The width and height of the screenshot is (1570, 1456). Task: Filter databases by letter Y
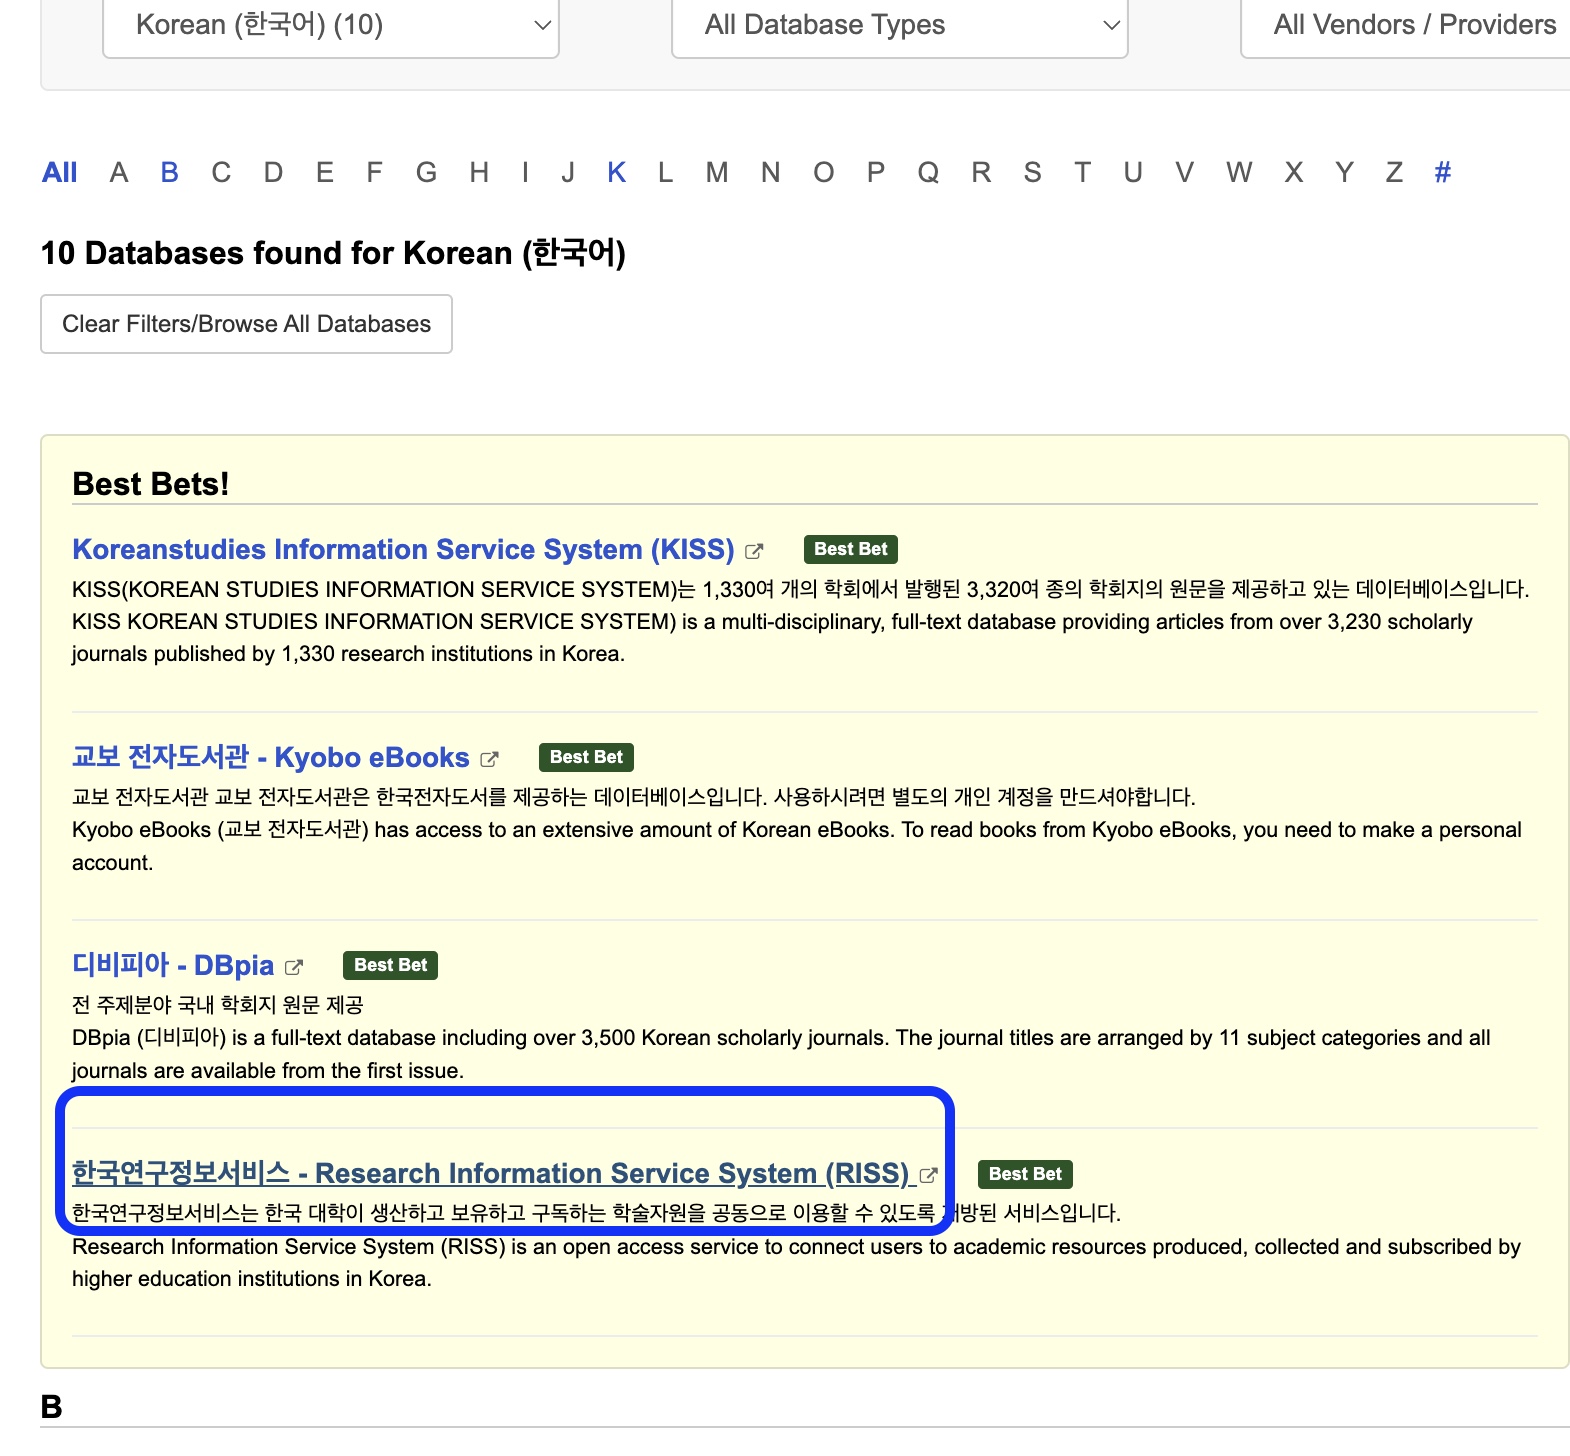click(x=1344, y=173)
